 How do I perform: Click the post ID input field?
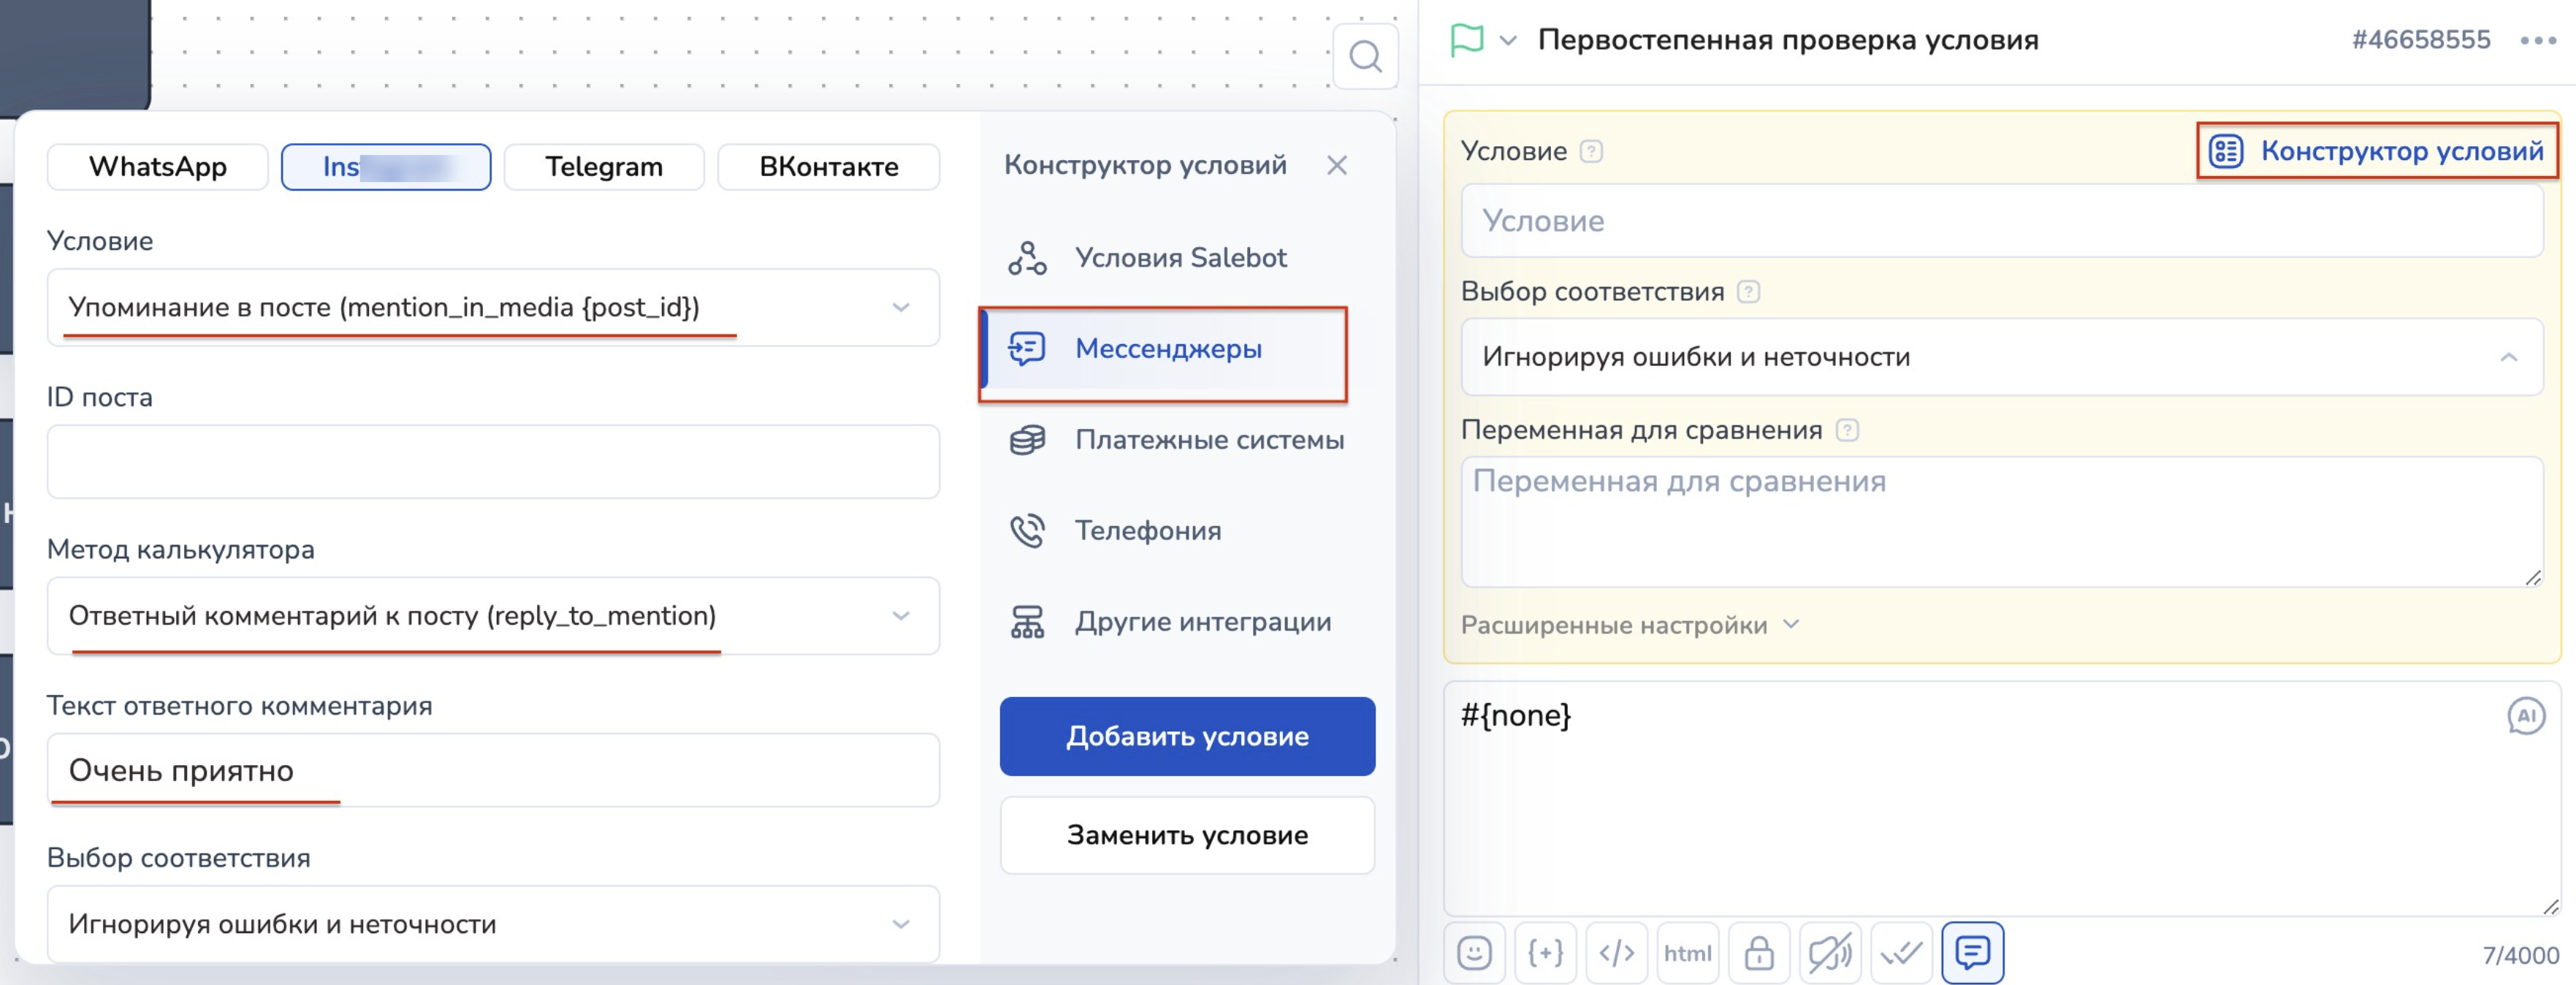click(x=493, y=462)
